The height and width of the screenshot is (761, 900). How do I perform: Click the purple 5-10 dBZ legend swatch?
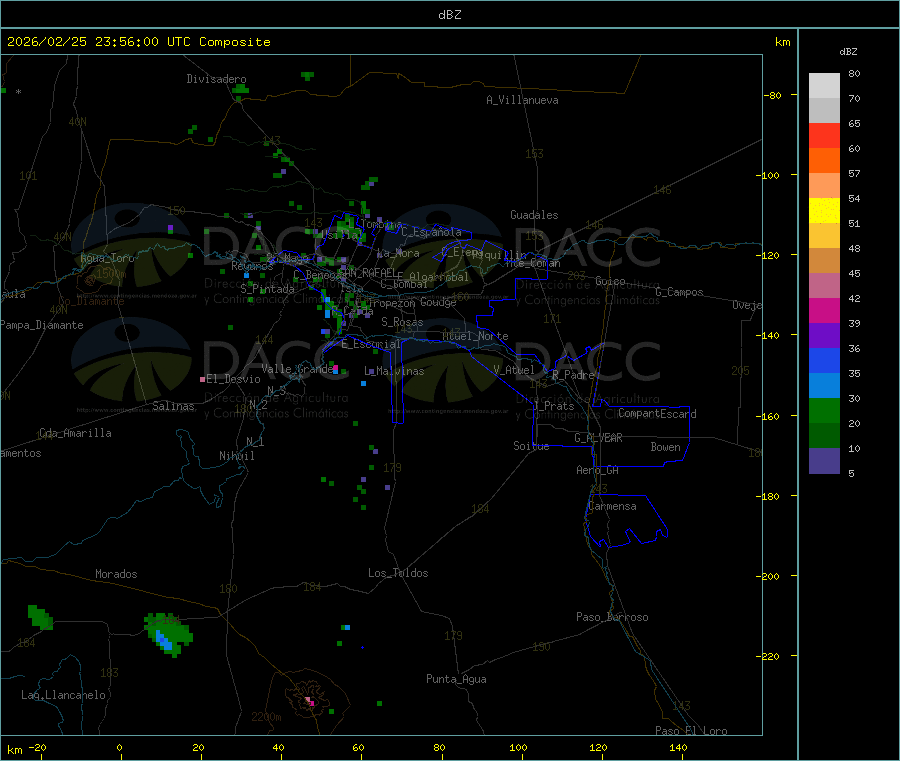[824, 461]
